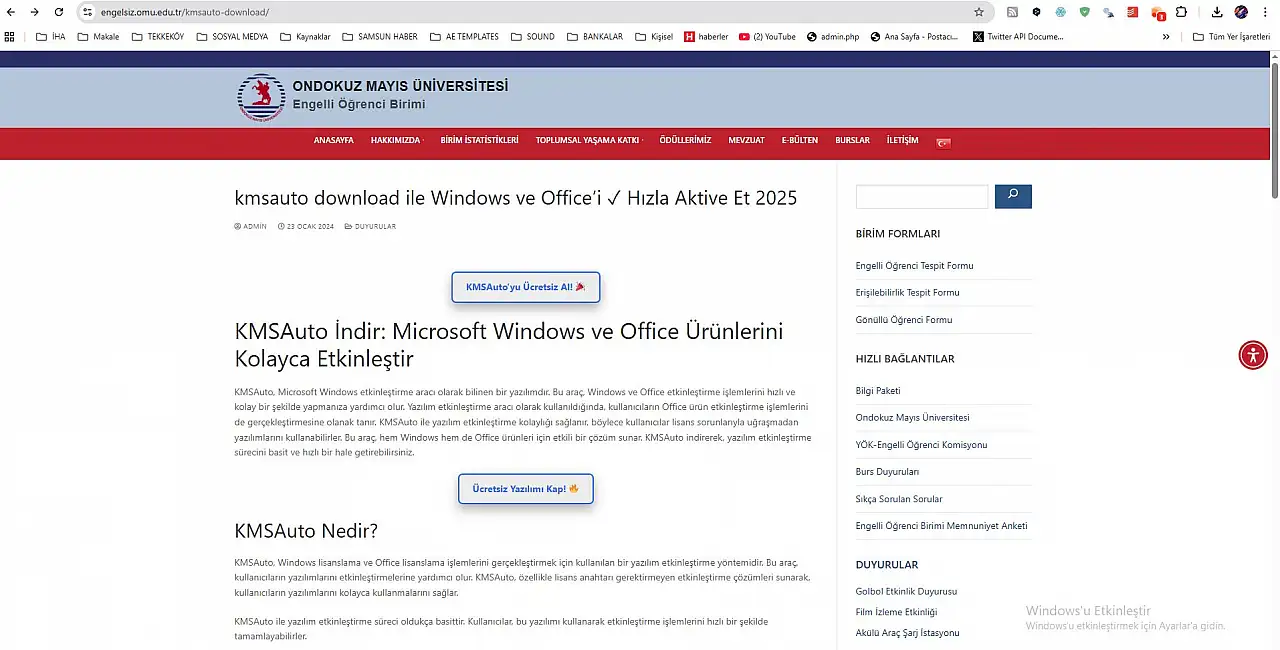Image resolution: width=1280 pixels, height=650 pixels.
Task: Open the Engelli Öğrenci Tespit Formu link
Action: tap(914, 266)
